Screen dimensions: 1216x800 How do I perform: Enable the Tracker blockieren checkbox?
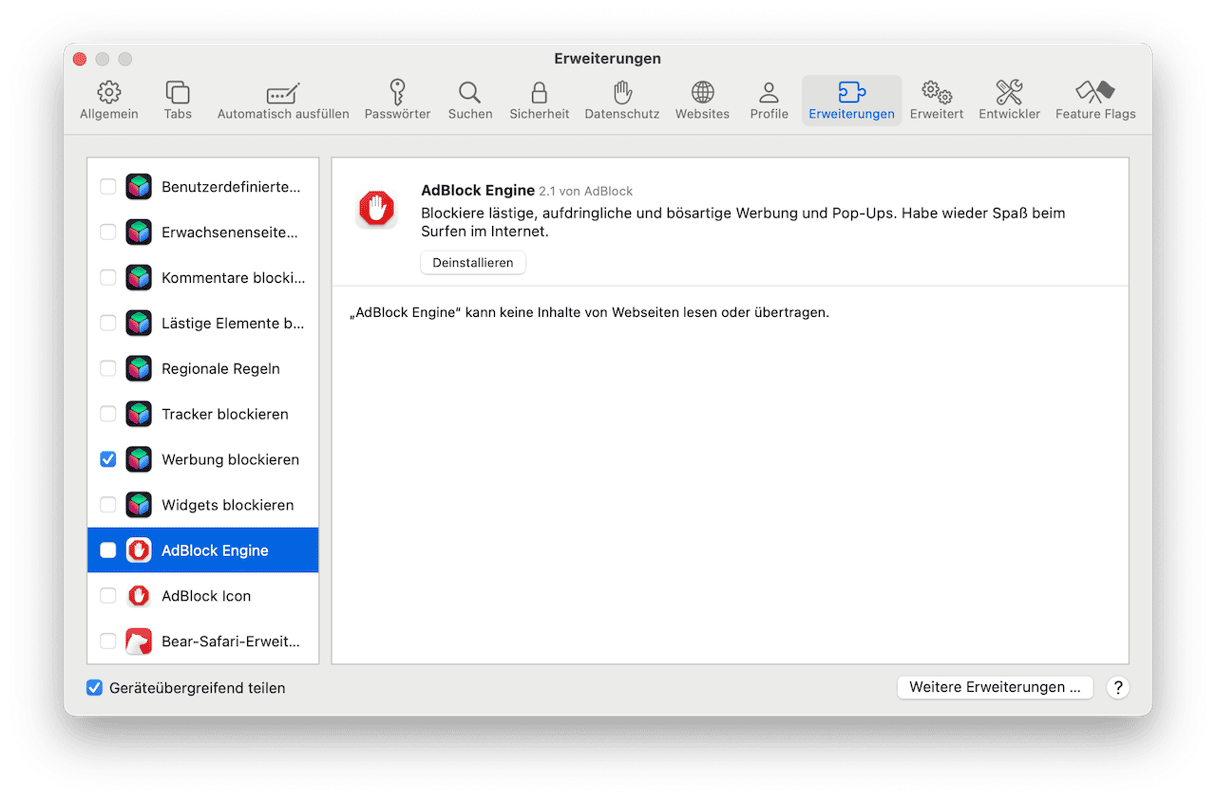click(108, 414)
